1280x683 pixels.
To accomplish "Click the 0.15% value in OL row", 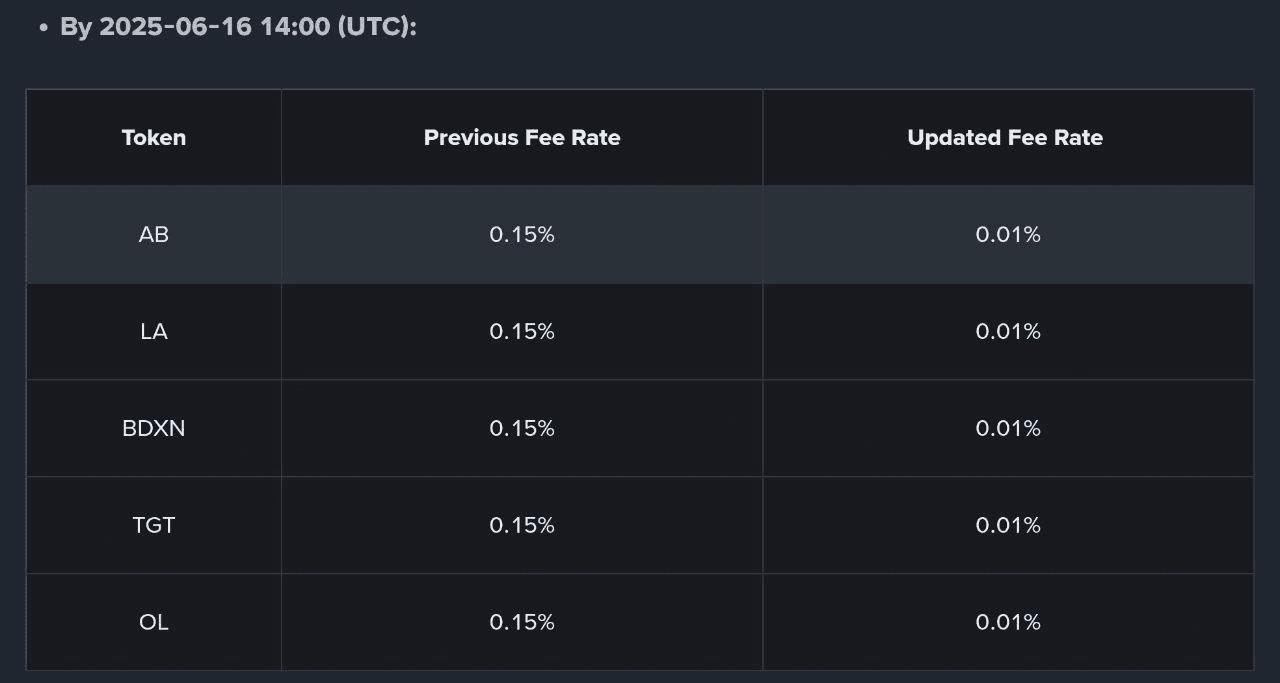I will point(522,623).
